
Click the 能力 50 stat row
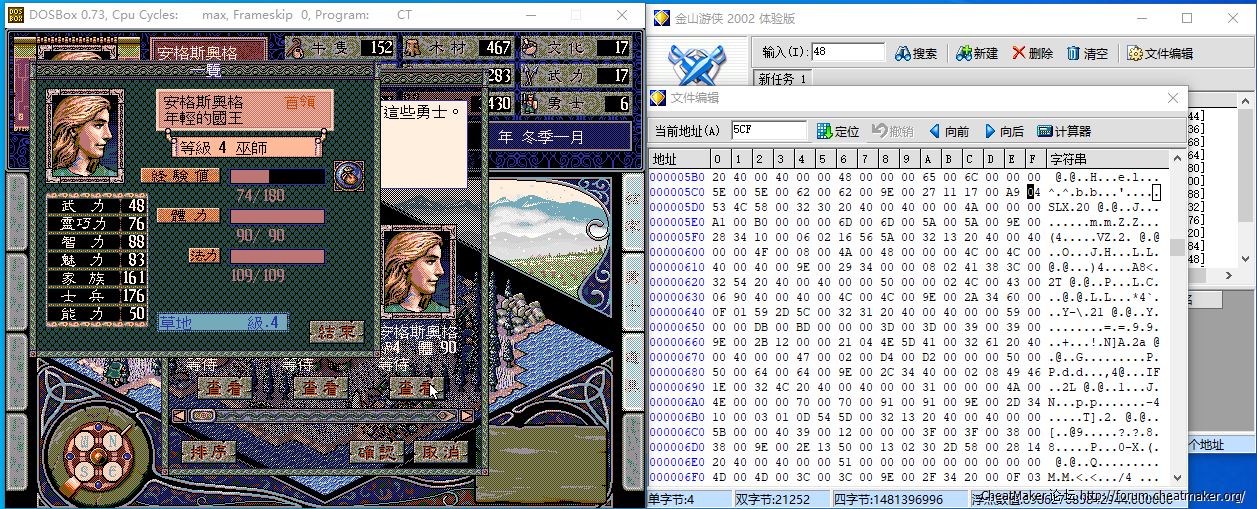(x=97, y=313)
